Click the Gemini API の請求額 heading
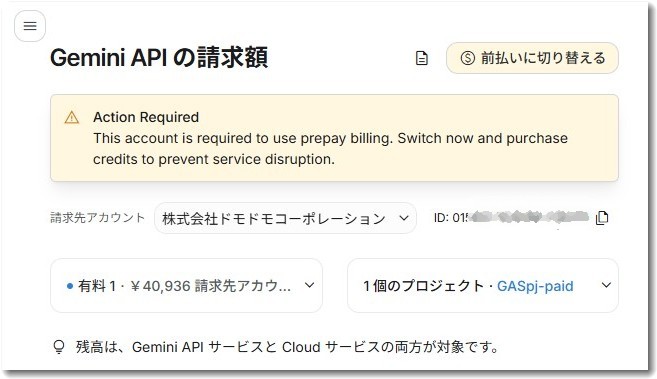 click(159, 57)
